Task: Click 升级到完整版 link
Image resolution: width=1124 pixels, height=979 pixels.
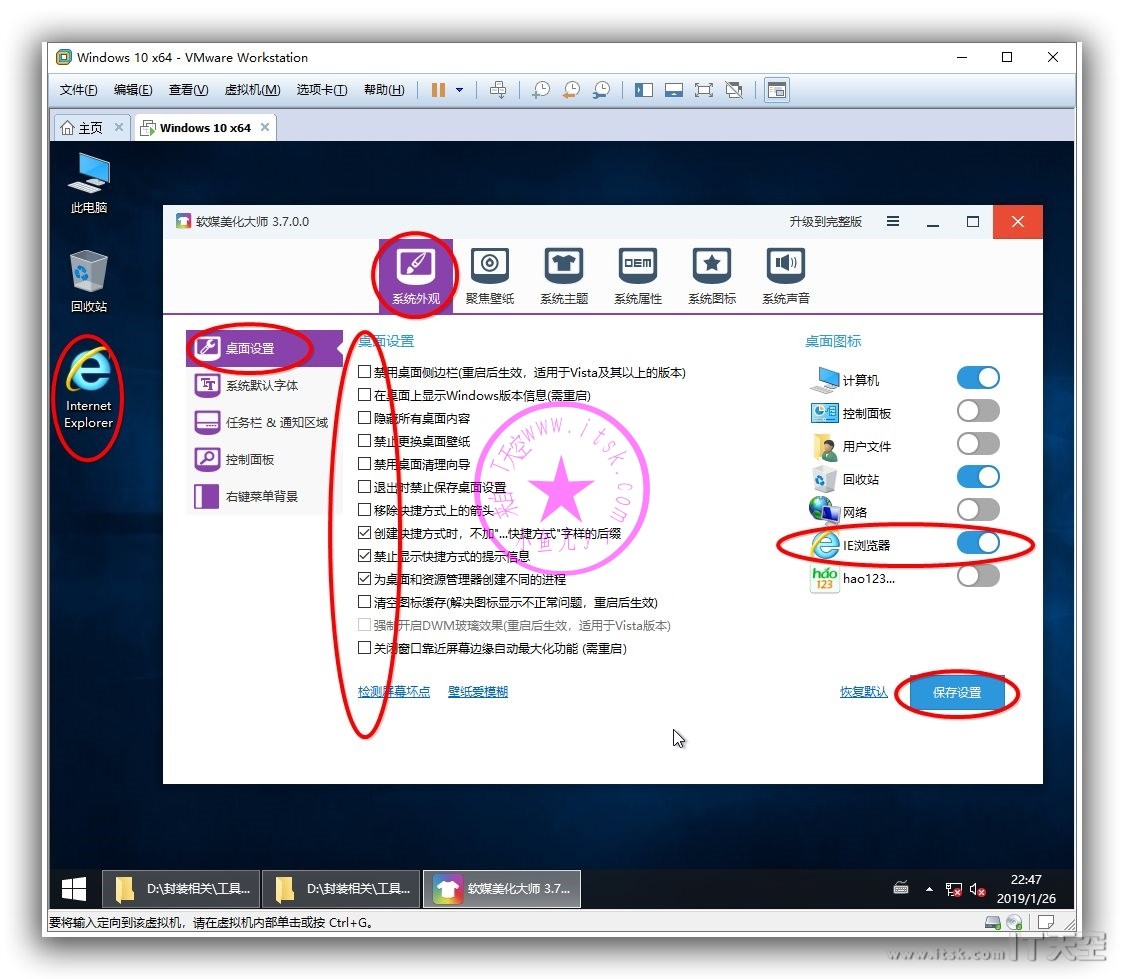Action: [x=825, y=221]
